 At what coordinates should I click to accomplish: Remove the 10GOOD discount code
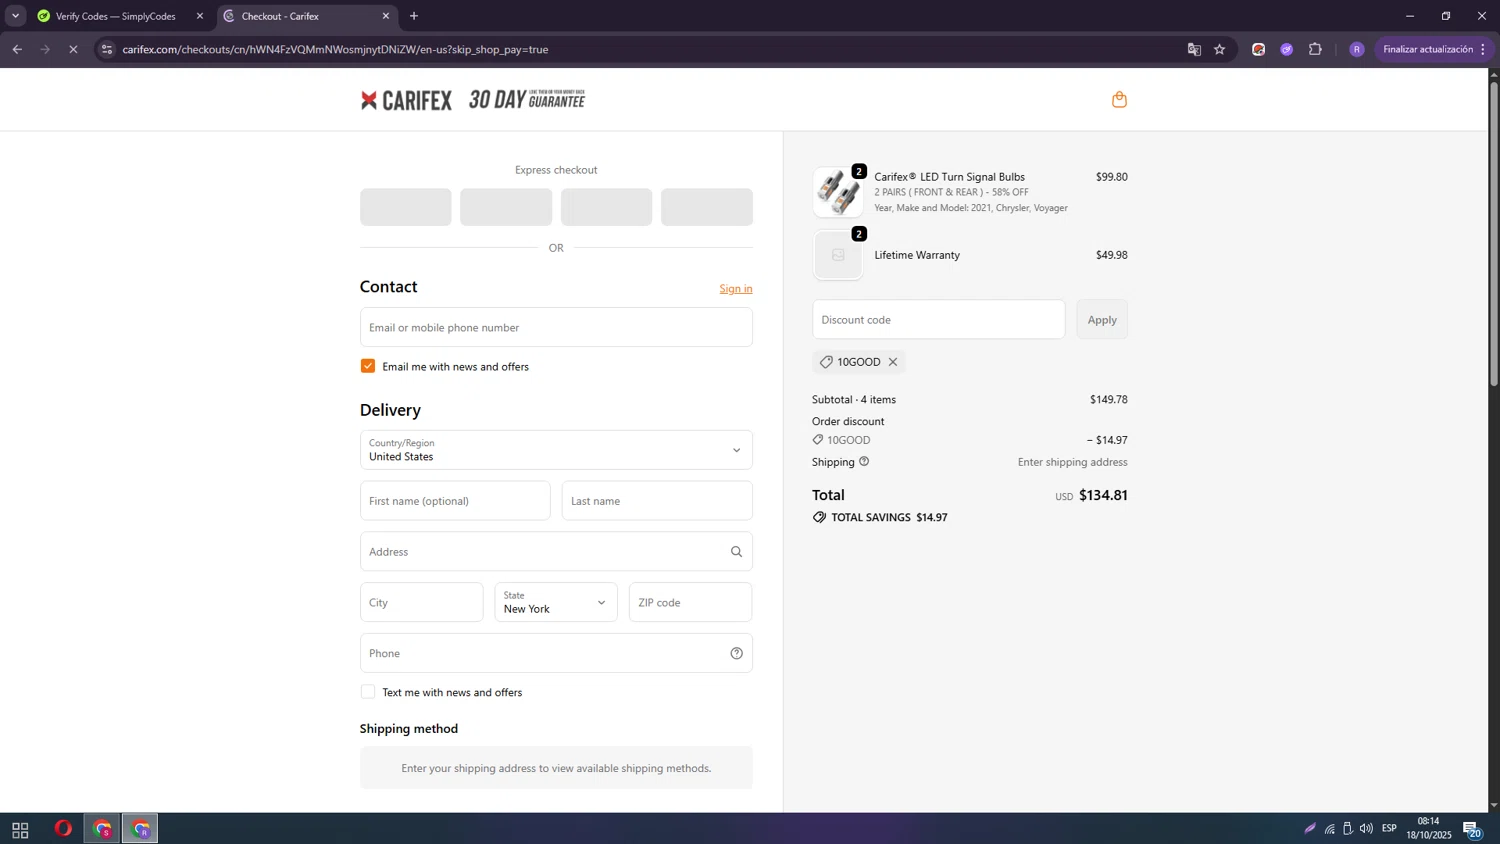[893, 362]
